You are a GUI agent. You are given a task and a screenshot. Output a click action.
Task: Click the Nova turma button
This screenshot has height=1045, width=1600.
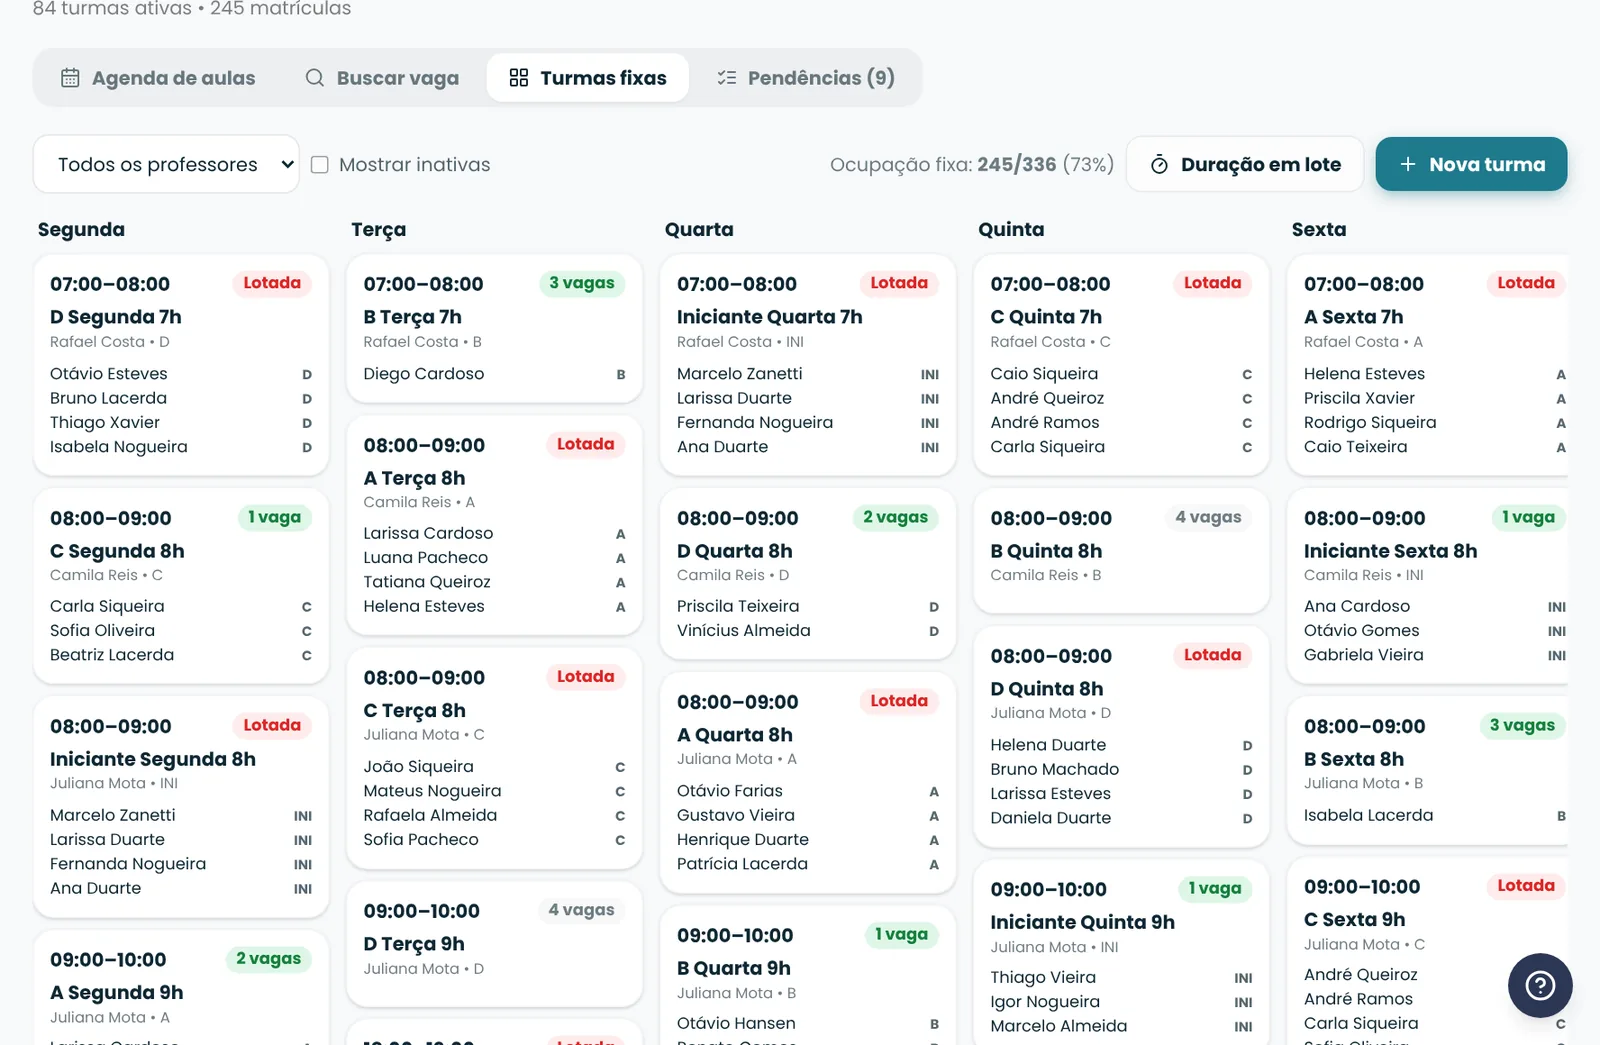click(x=1471, y=164)
